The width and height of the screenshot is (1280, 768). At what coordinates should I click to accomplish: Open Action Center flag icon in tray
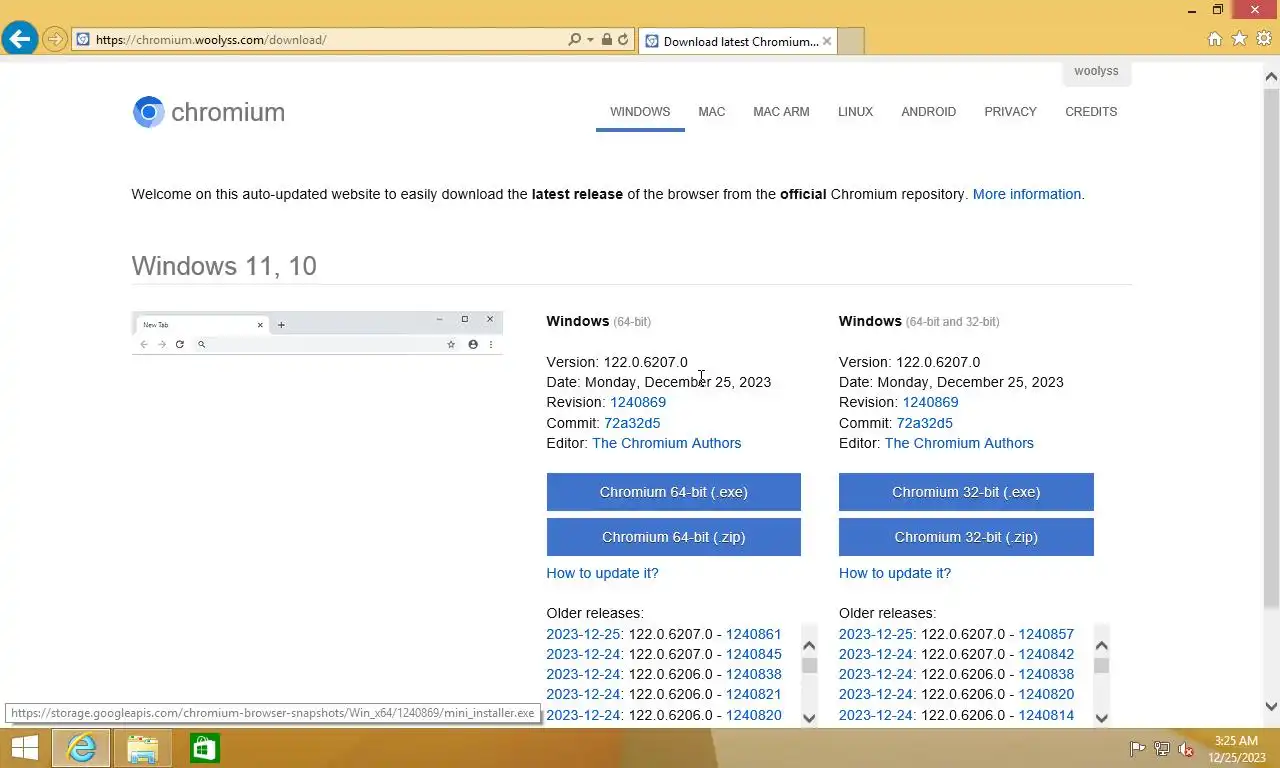[1137, 748]
